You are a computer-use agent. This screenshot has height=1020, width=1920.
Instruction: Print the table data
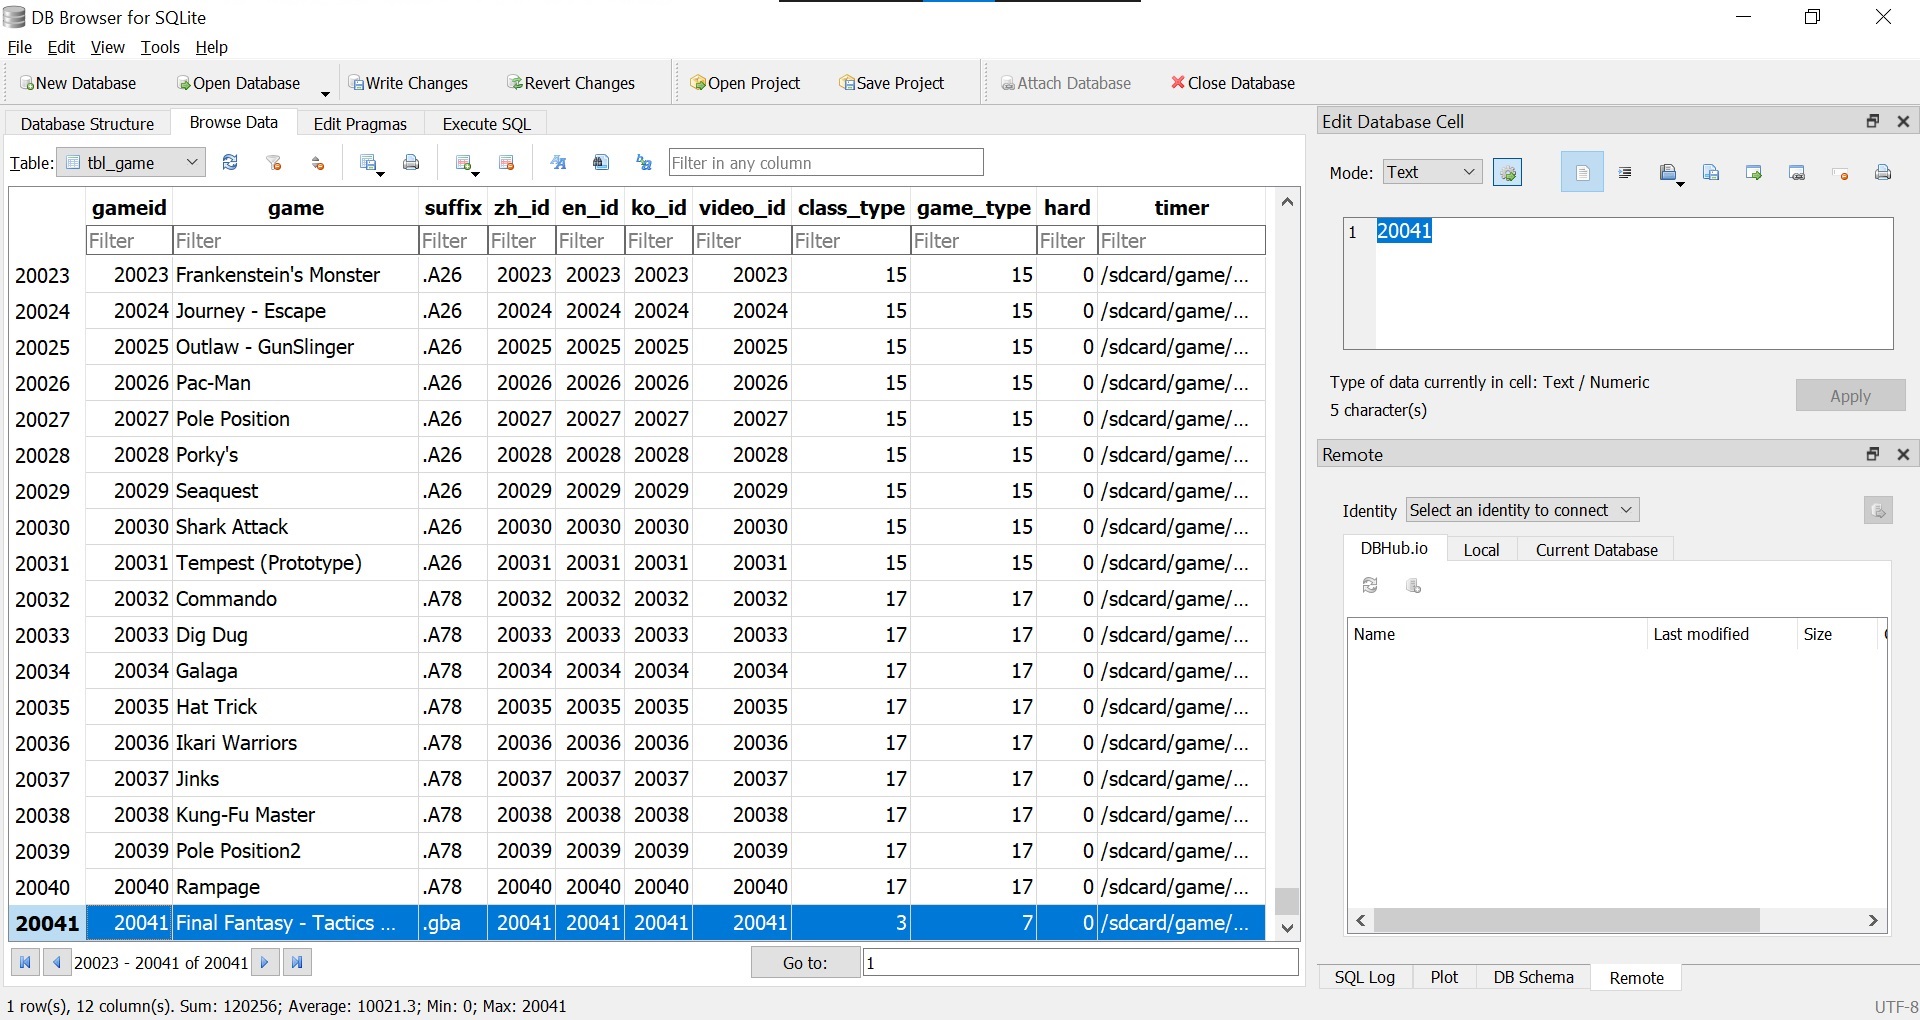point(411,163)
